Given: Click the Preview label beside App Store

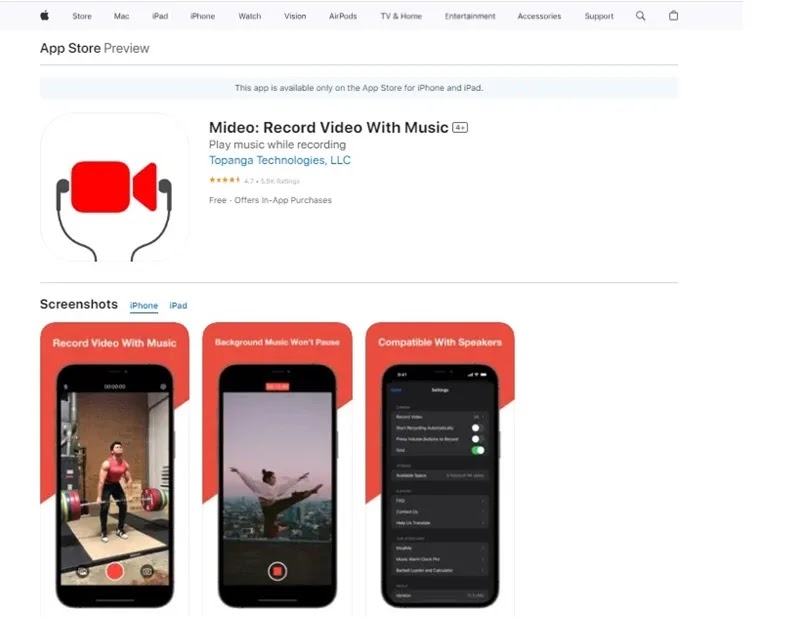Looking at the screenshot, I should tap(127, 48).
